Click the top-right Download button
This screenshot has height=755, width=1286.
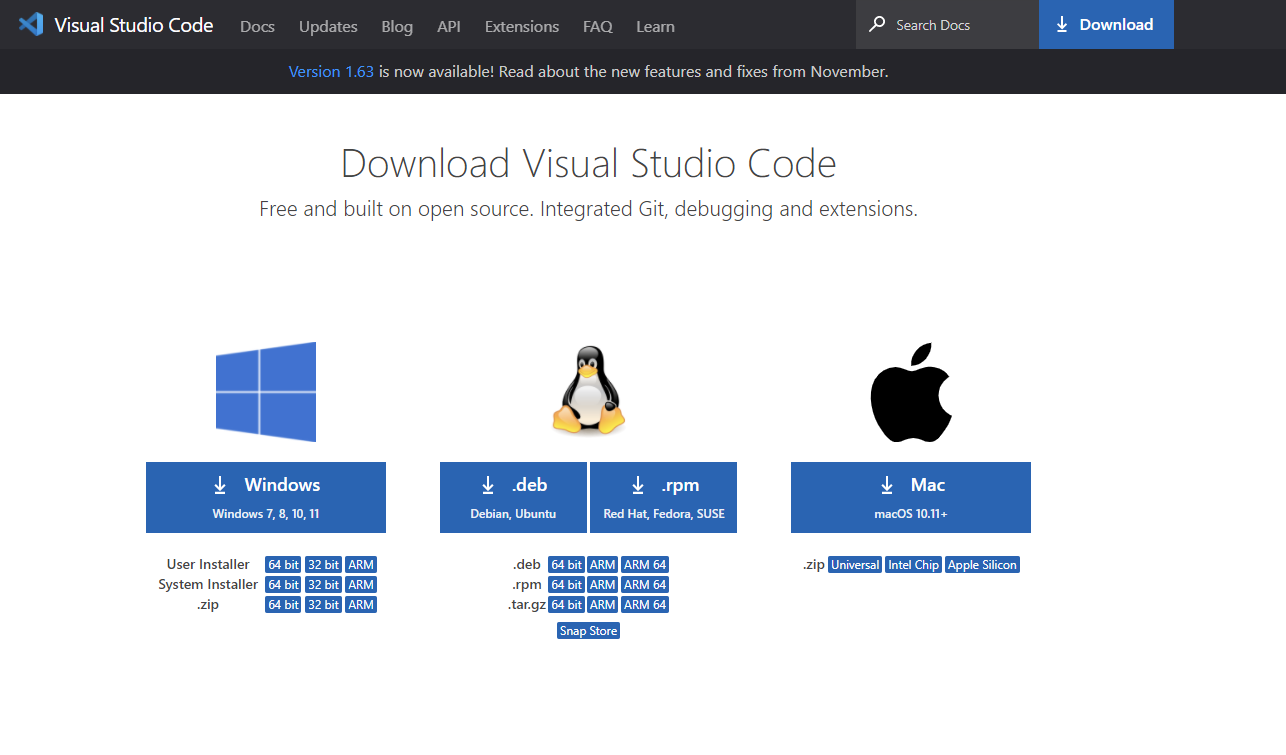point(1106,24)
